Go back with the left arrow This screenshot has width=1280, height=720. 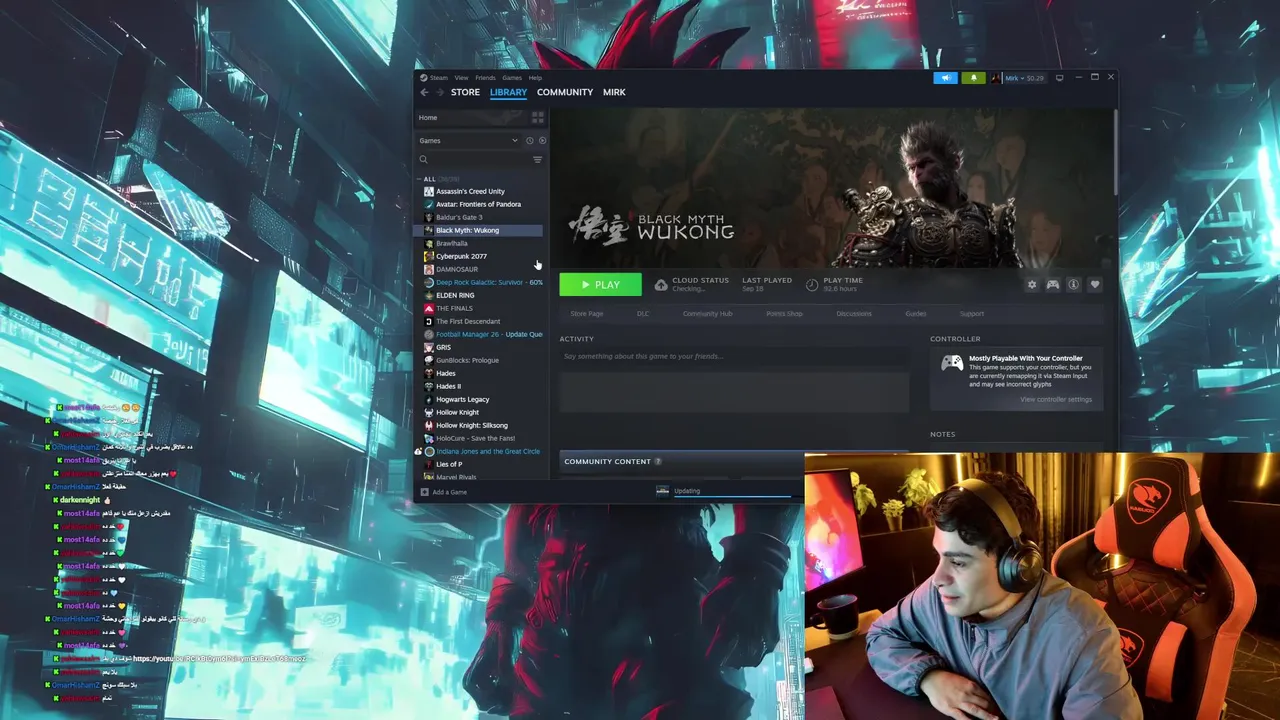pos(424,92)
